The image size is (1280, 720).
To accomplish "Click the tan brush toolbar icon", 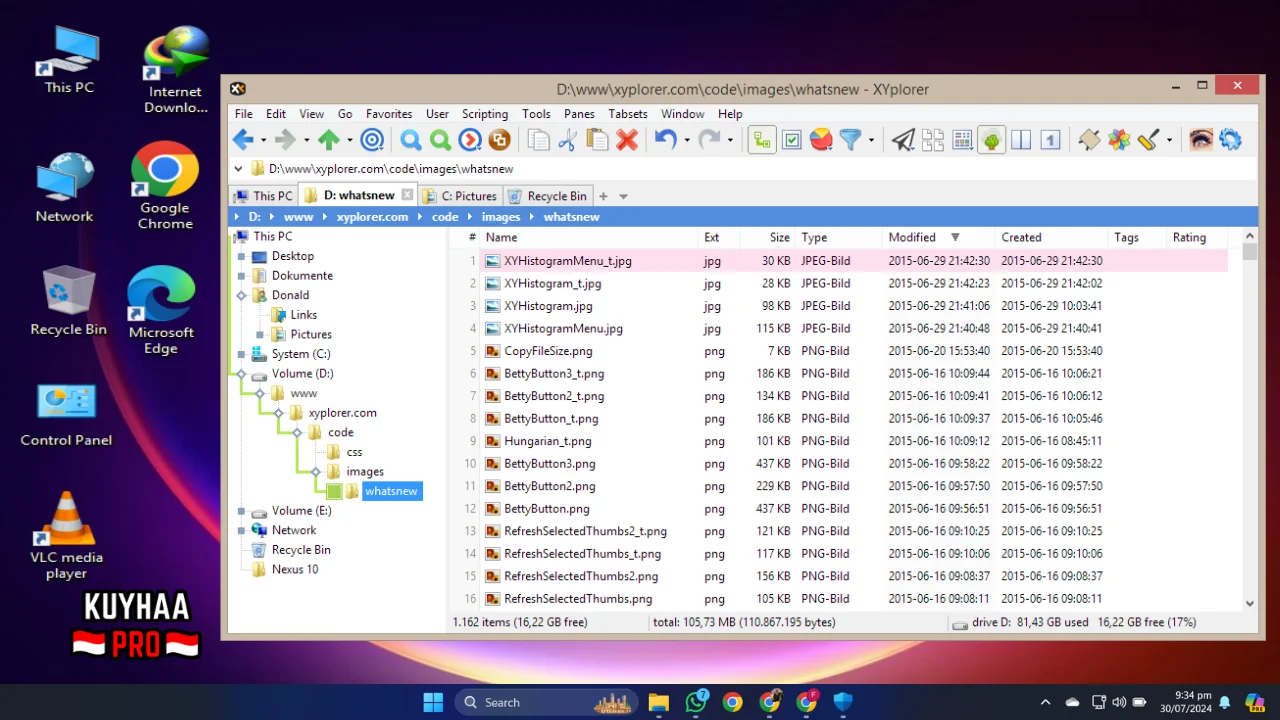I will tap(1089, 140).
